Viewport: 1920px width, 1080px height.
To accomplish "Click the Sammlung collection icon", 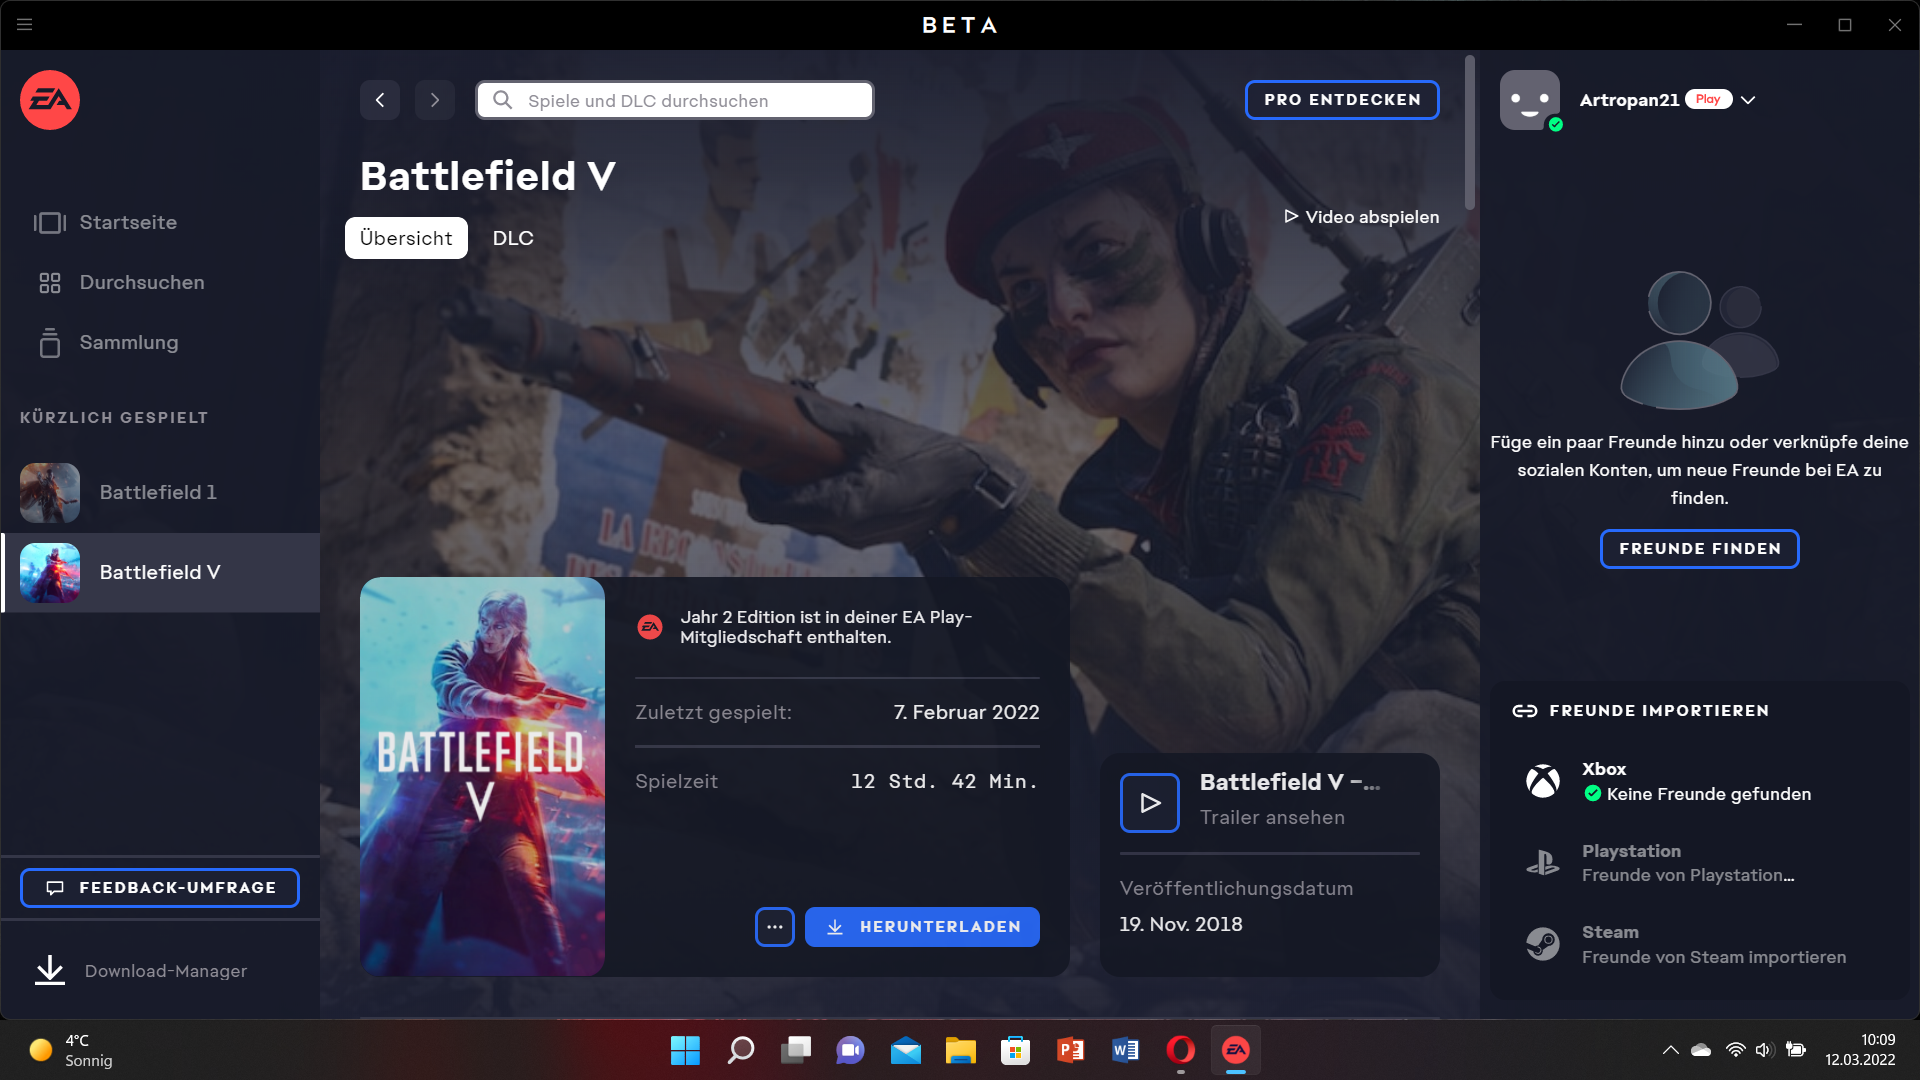I will (50, 343).
